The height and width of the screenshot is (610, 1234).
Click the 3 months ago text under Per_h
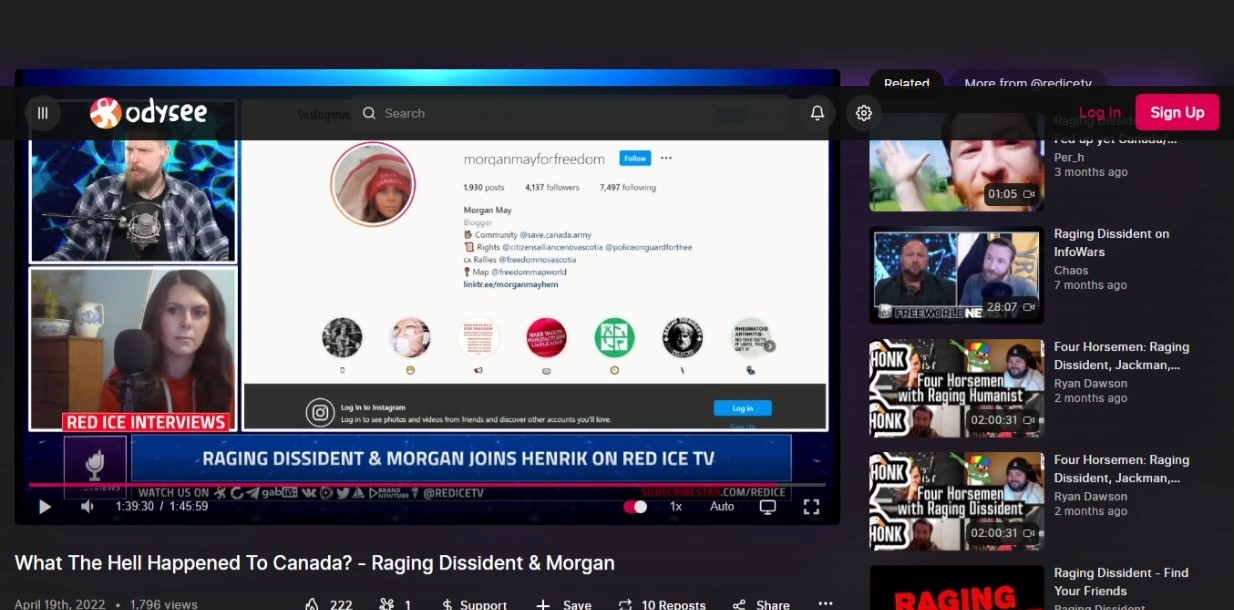1091,172
